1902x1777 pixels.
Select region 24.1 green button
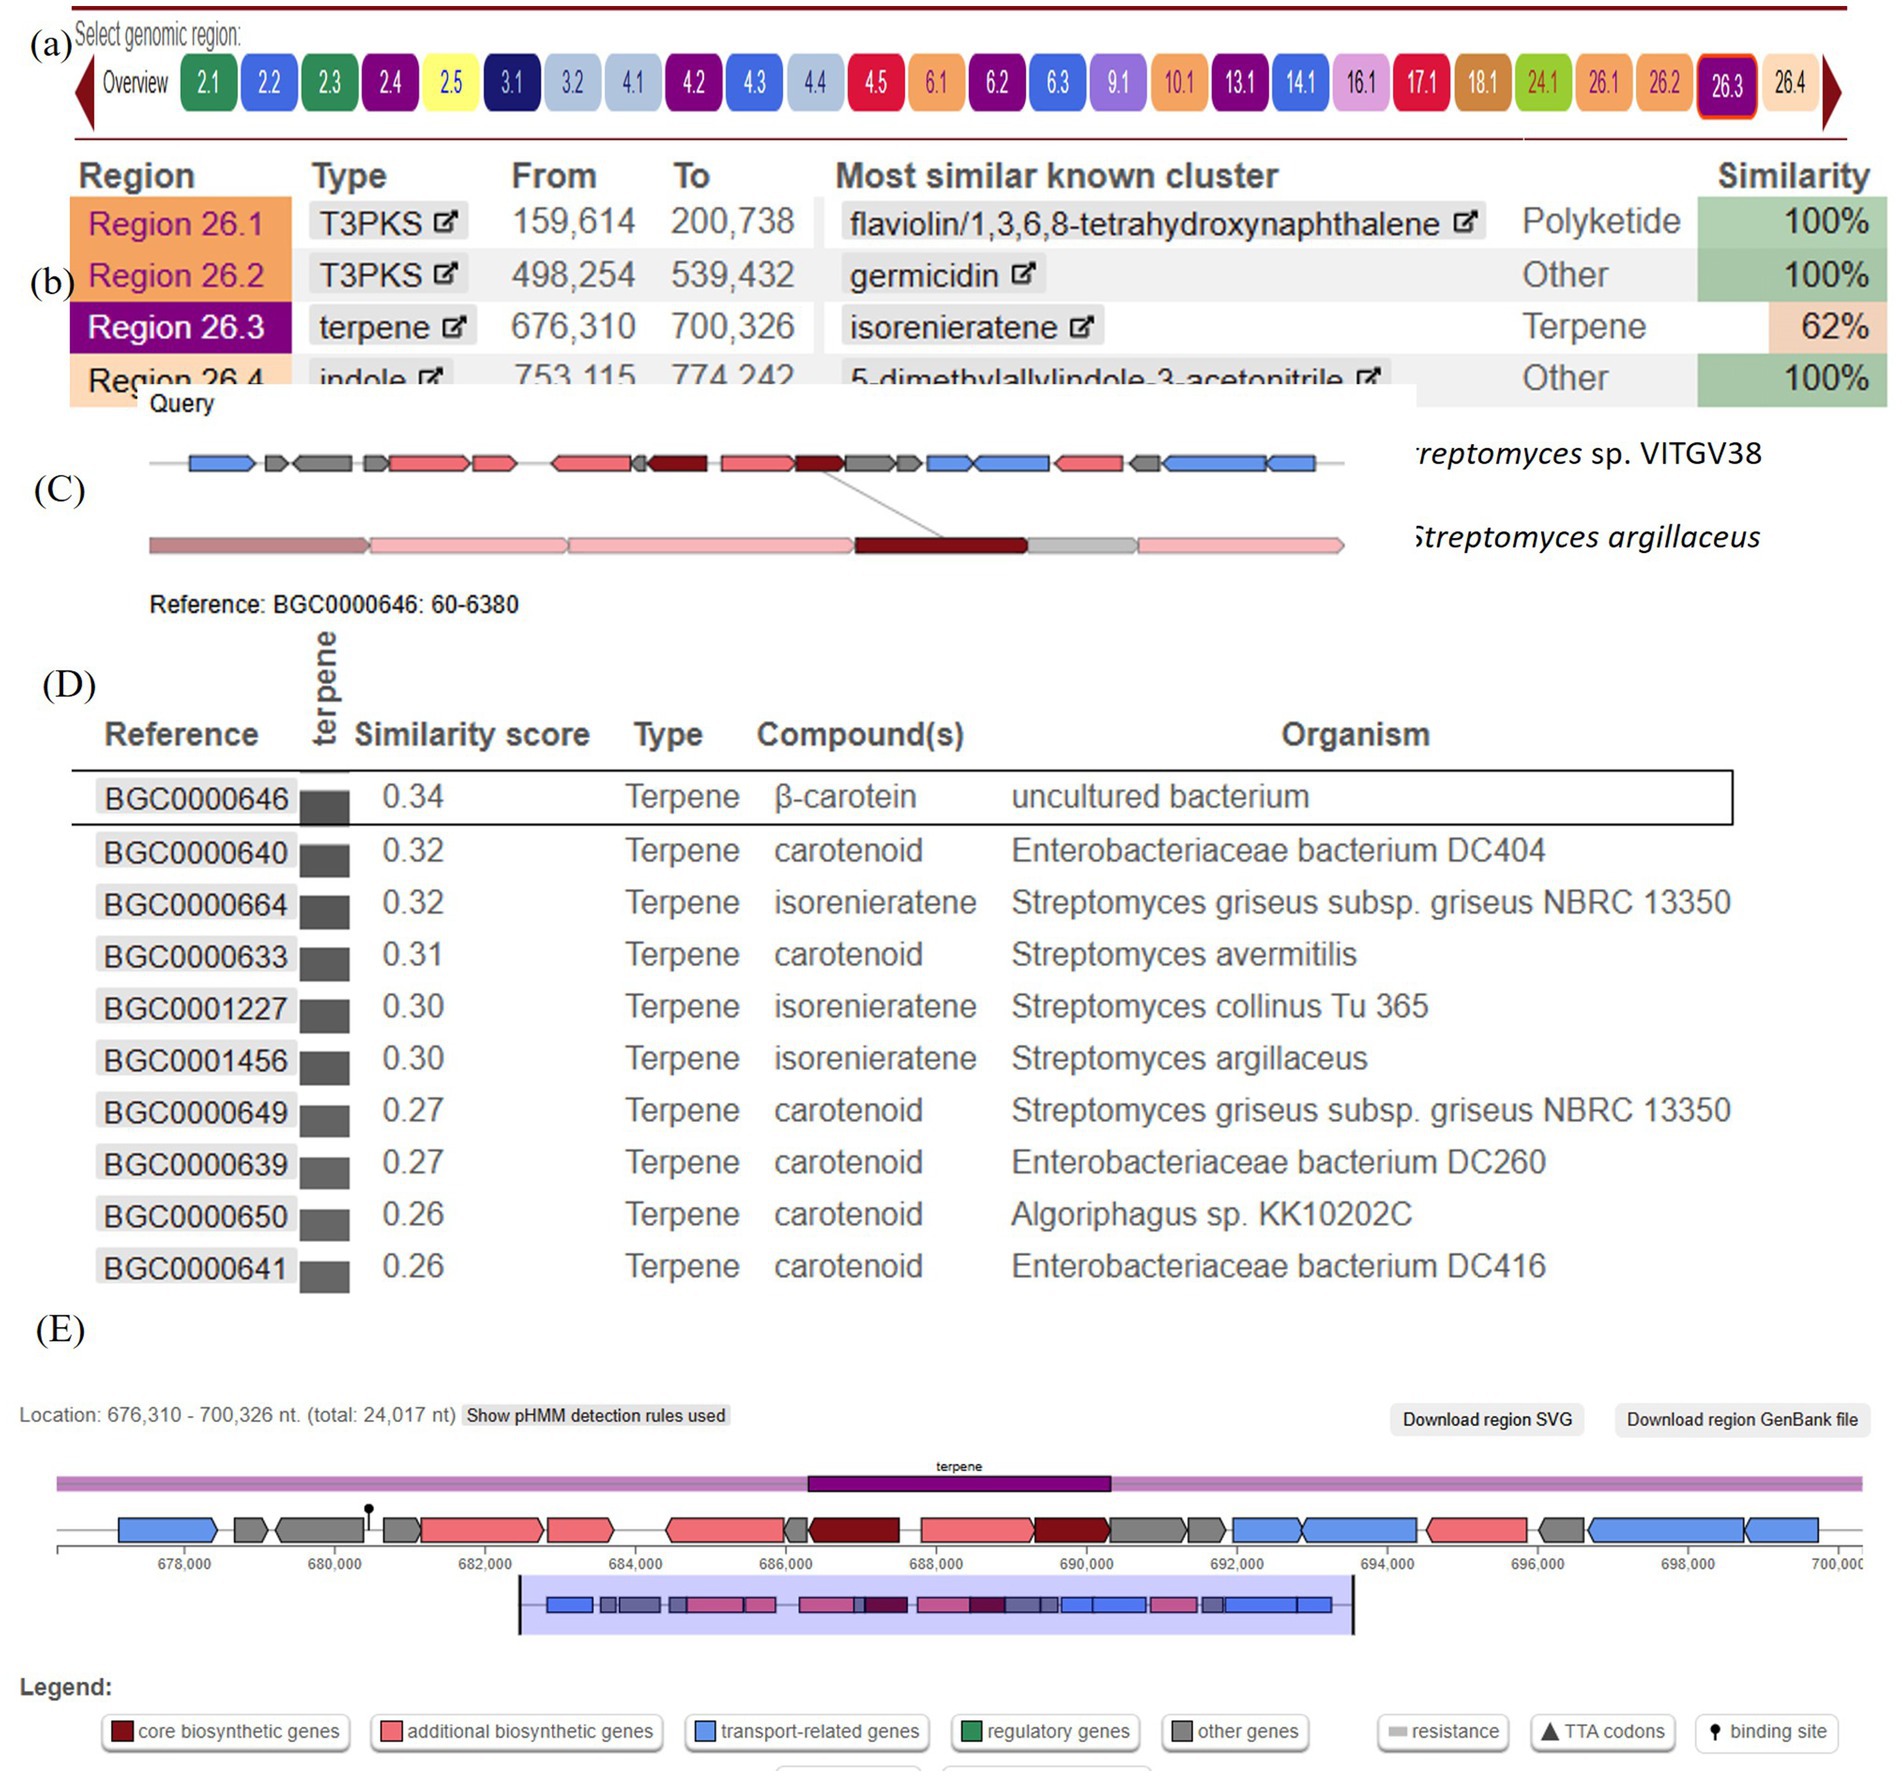point(1543,83)
